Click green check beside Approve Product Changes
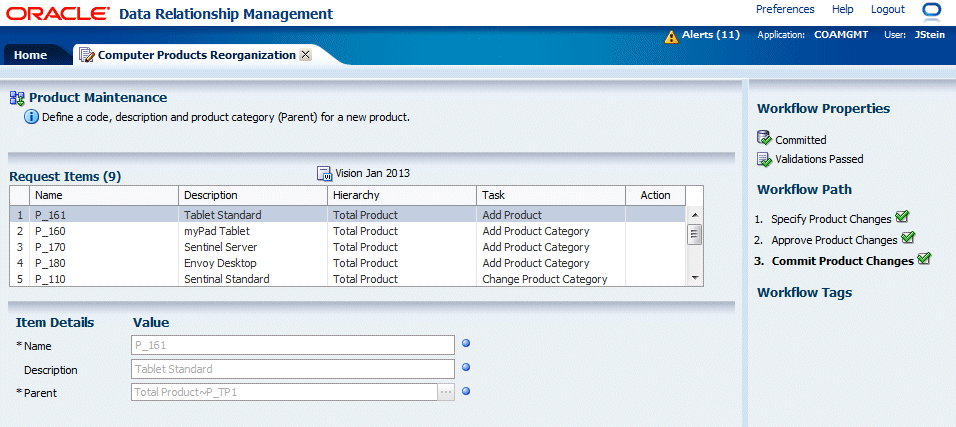This screenshot has width=956, height=427. coord(908,238)
